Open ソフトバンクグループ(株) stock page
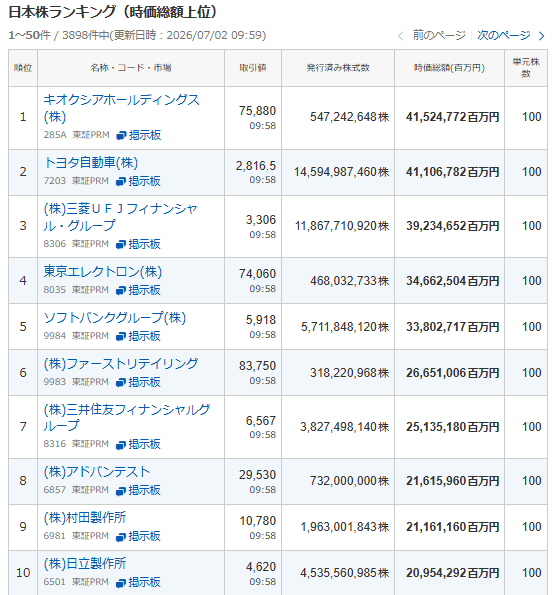Viewport: 555px width, 595px height. tap(115, 318)
